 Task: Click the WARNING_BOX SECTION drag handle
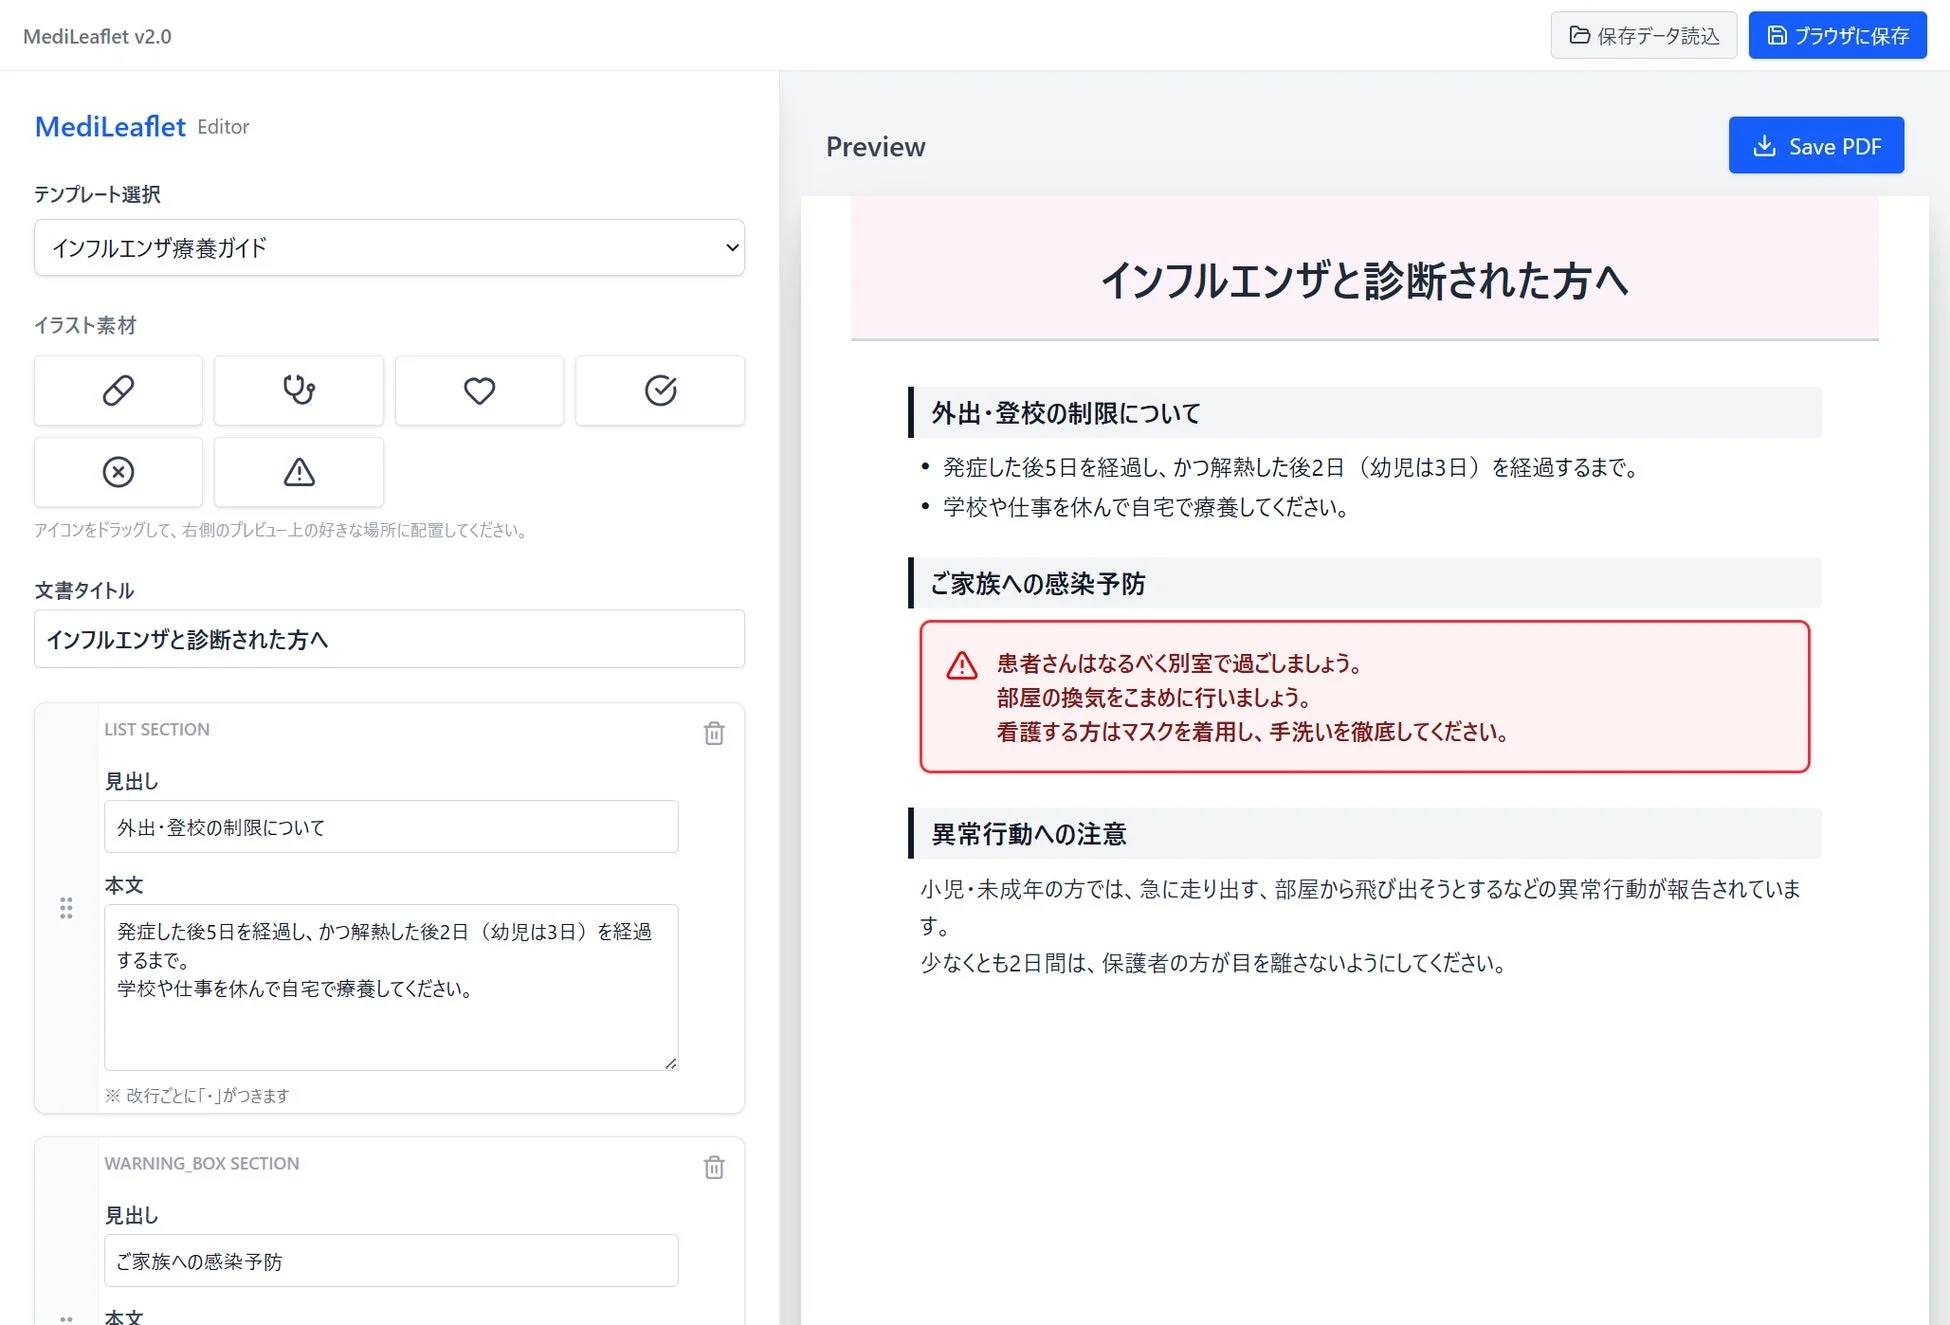66,1318
